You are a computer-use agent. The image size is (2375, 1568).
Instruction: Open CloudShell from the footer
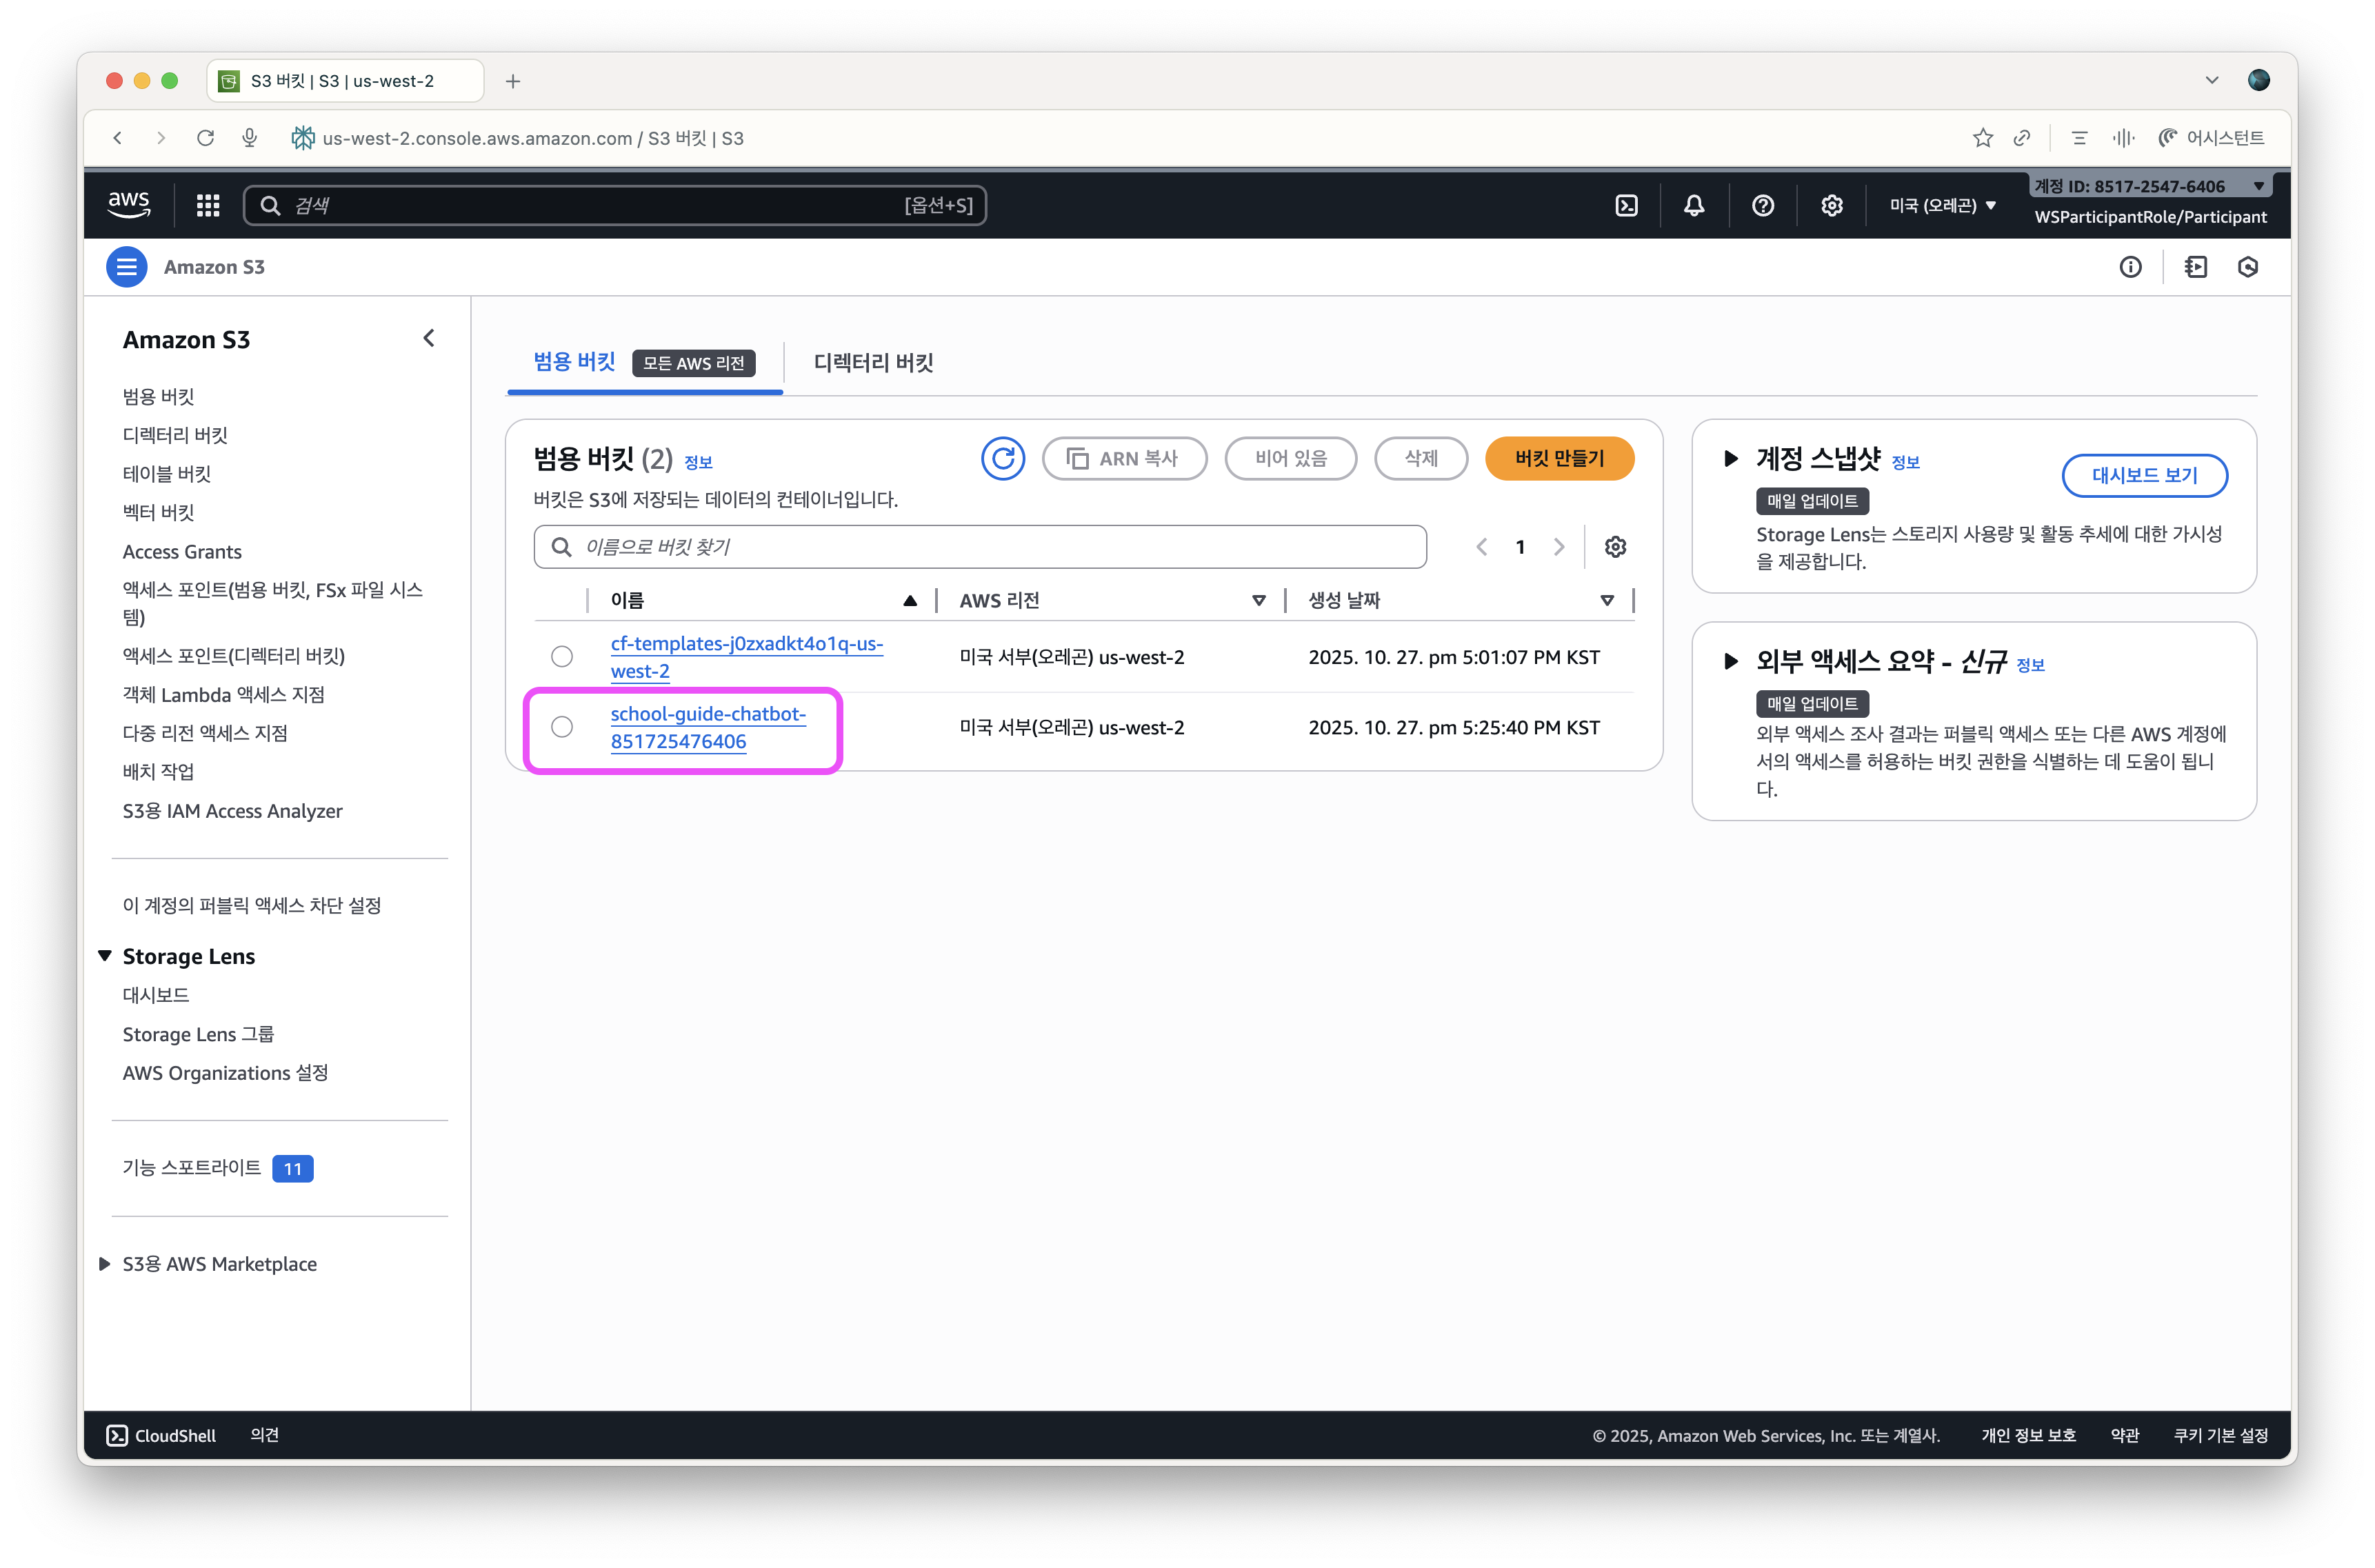point(161,1435)
